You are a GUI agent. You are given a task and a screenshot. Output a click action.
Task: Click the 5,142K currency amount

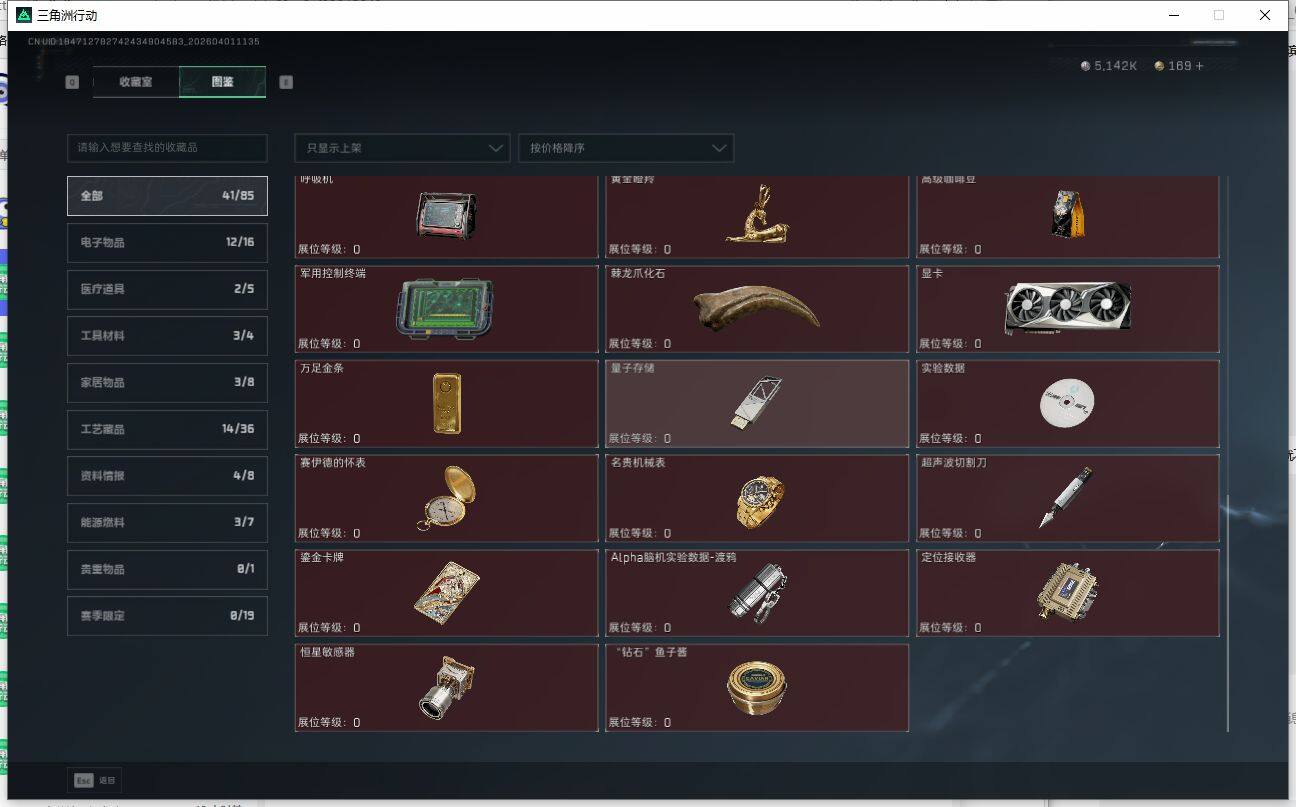pyautogui.click(x=1116, y=66)
